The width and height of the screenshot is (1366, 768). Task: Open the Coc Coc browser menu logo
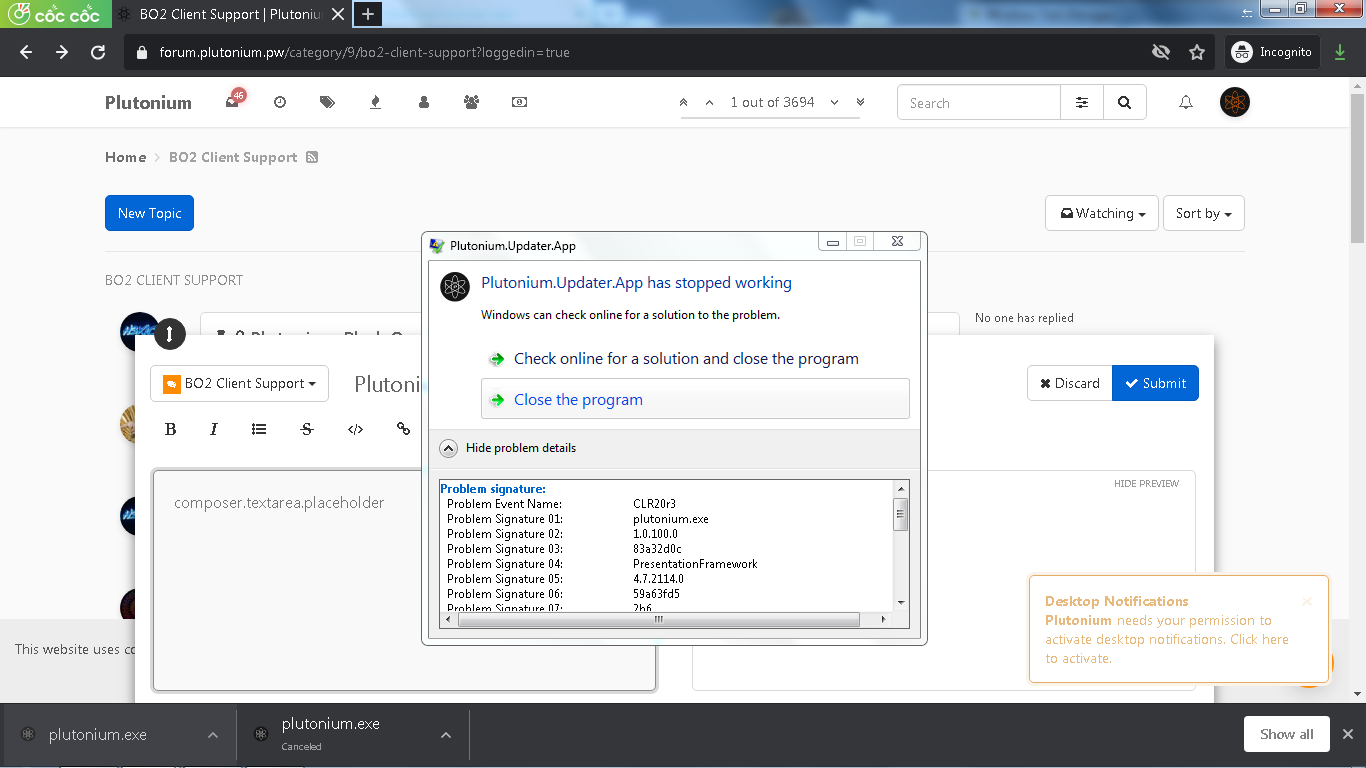point(54,14)
